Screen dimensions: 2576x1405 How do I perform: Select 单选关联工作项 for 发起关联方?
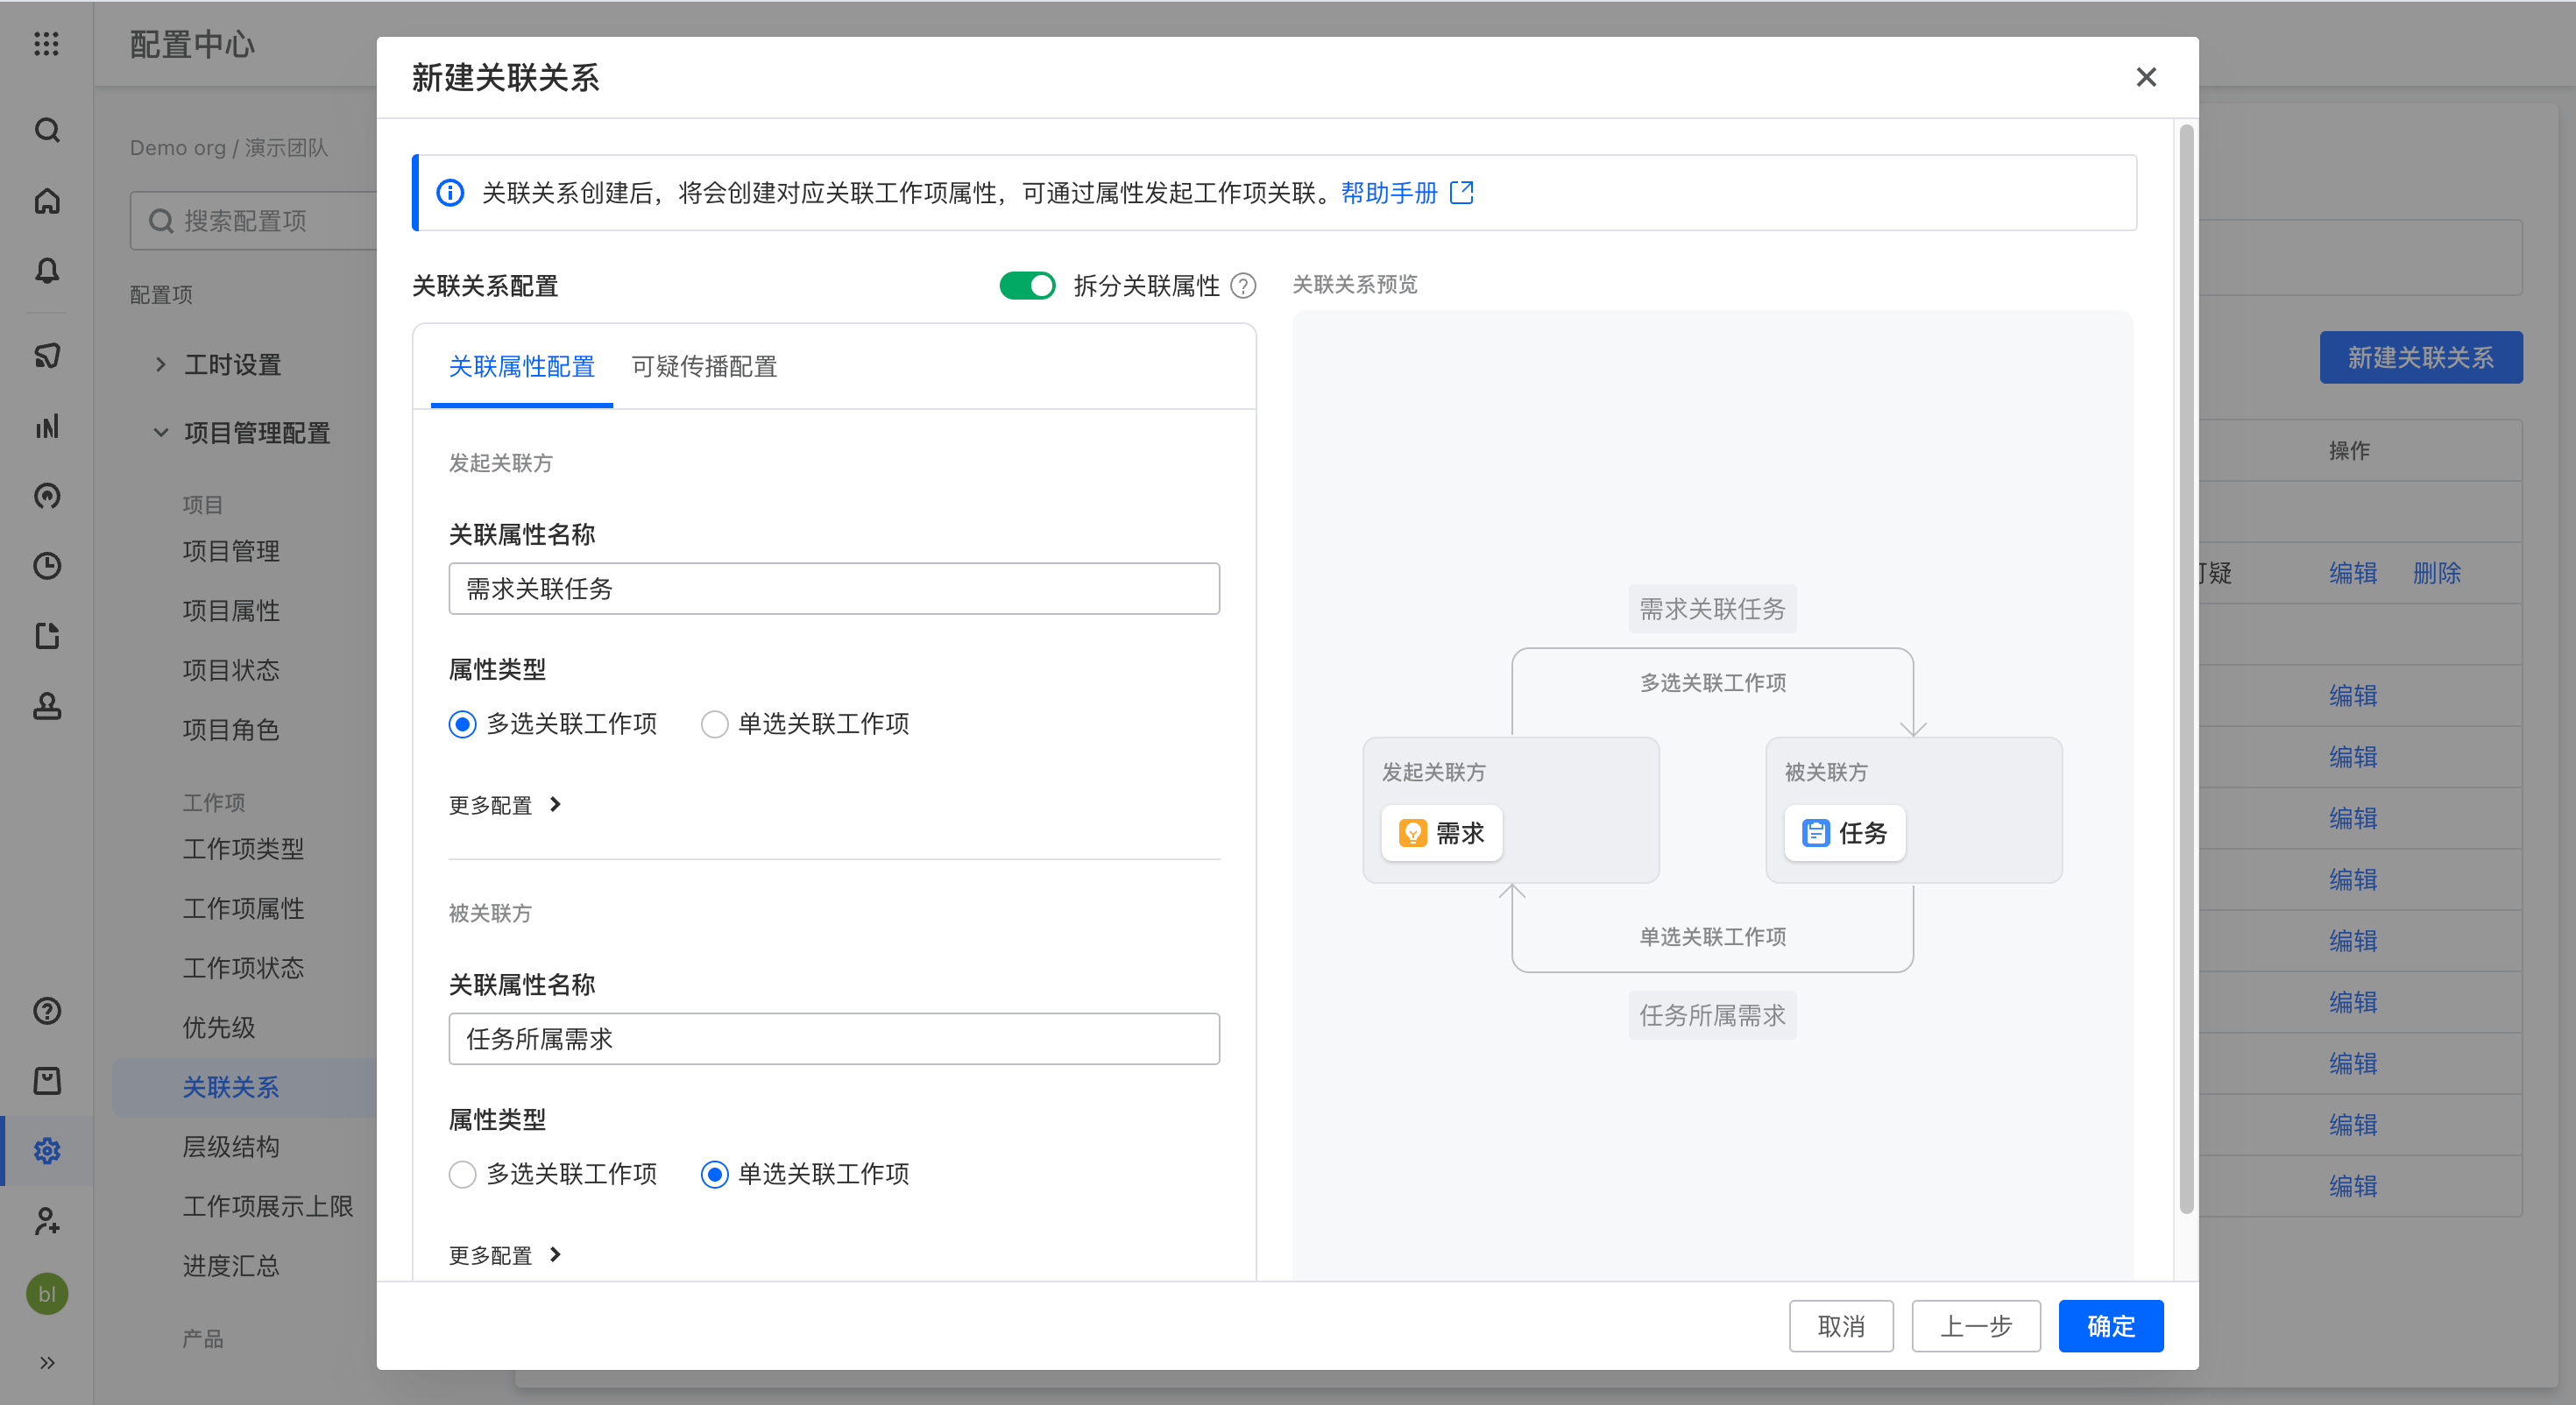pos(714,724)
